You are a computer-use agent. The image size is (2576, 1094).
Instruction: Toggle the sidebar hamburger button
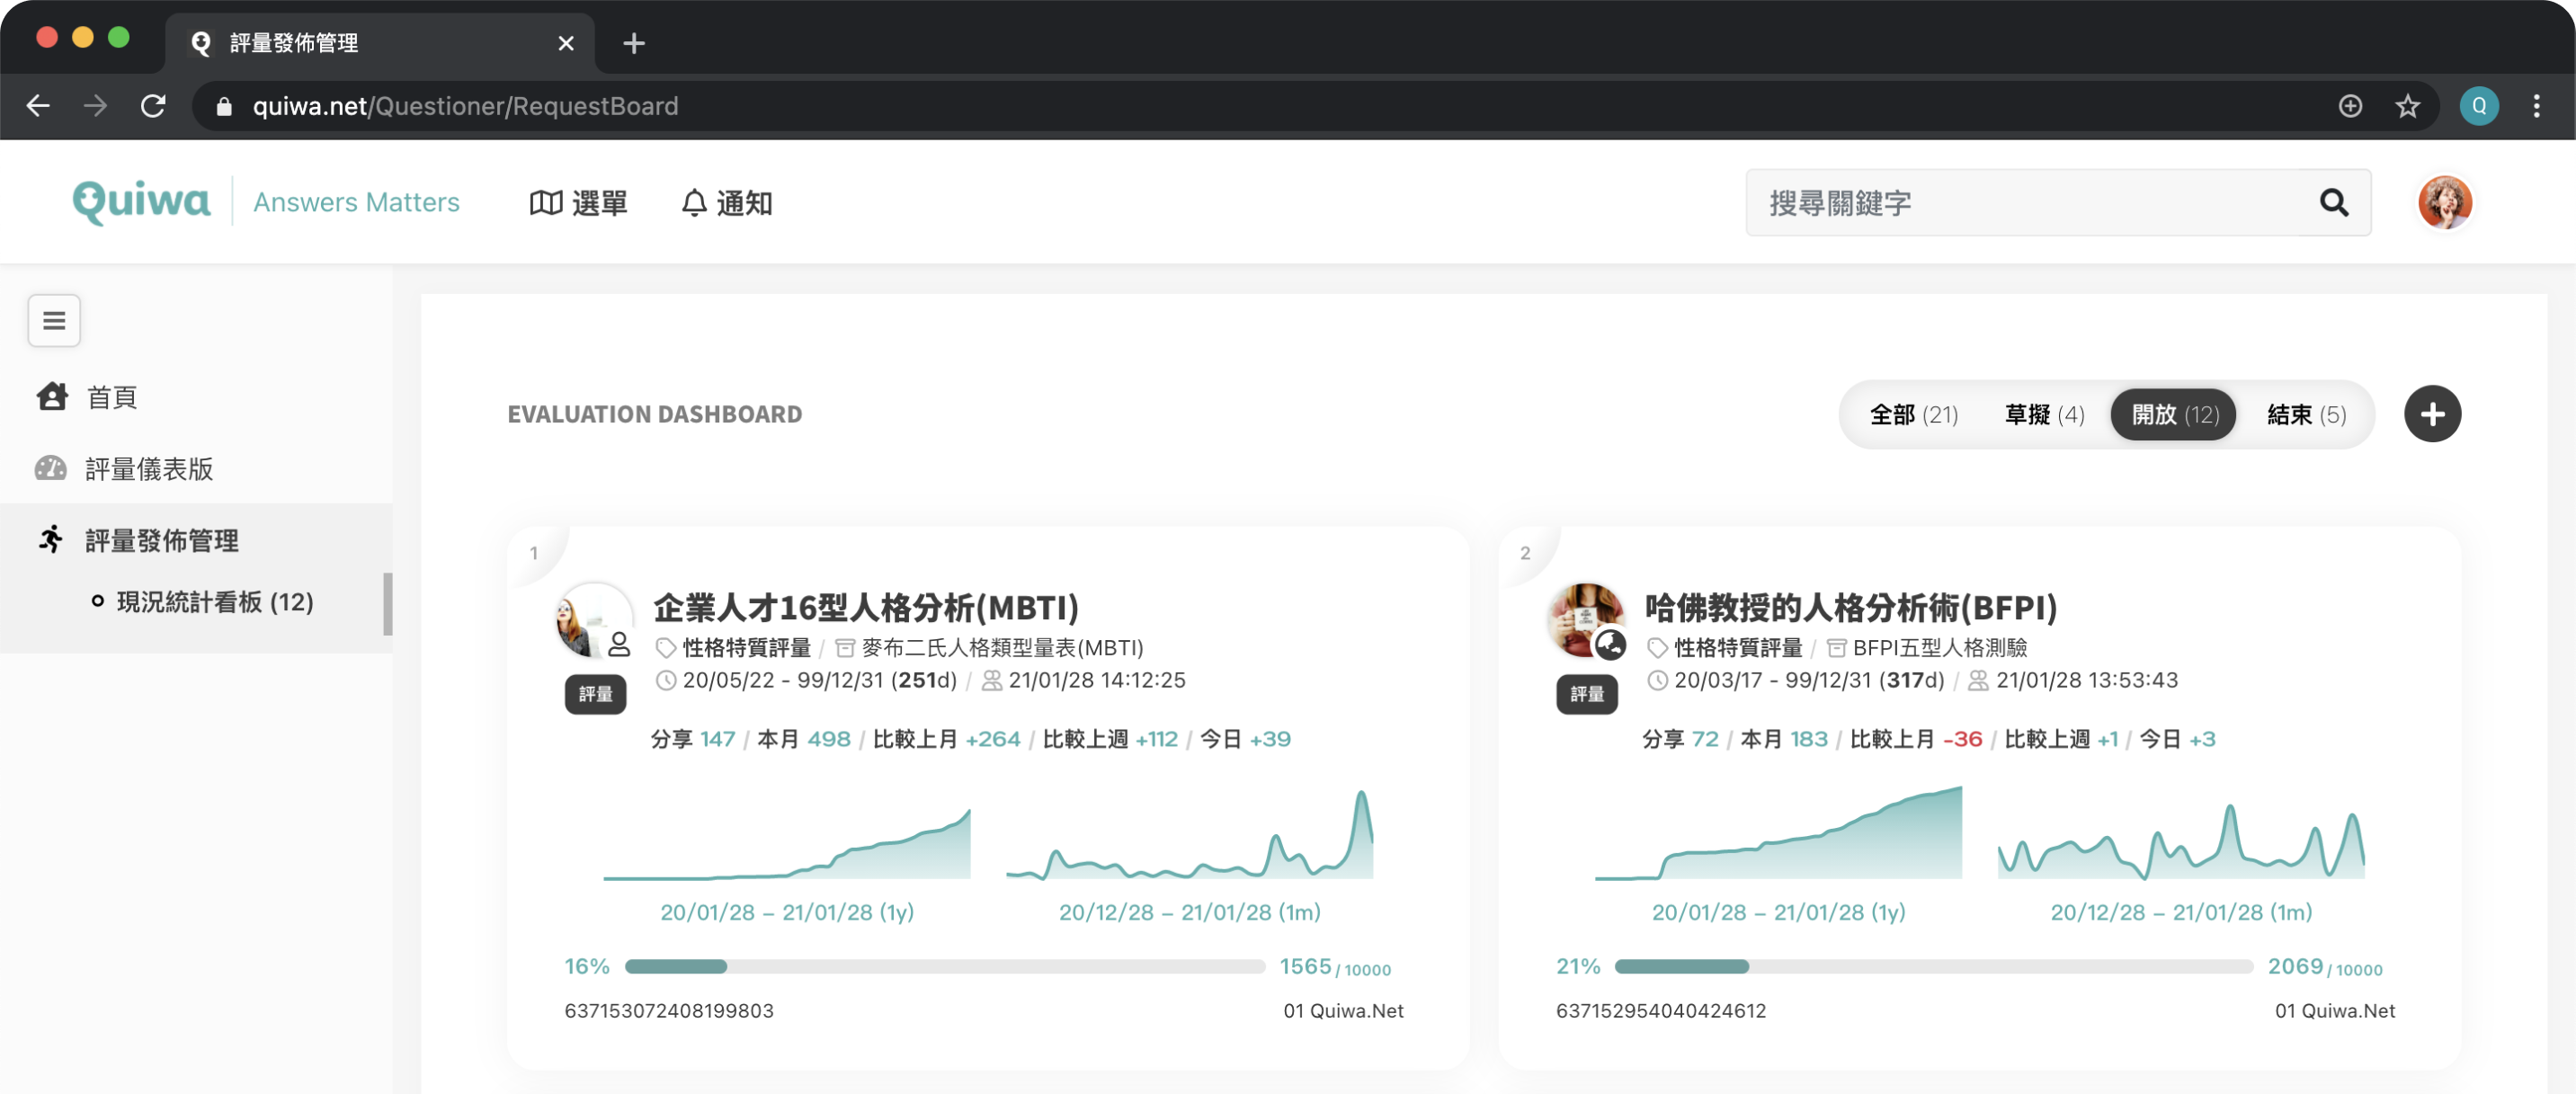tap(54, 320)
